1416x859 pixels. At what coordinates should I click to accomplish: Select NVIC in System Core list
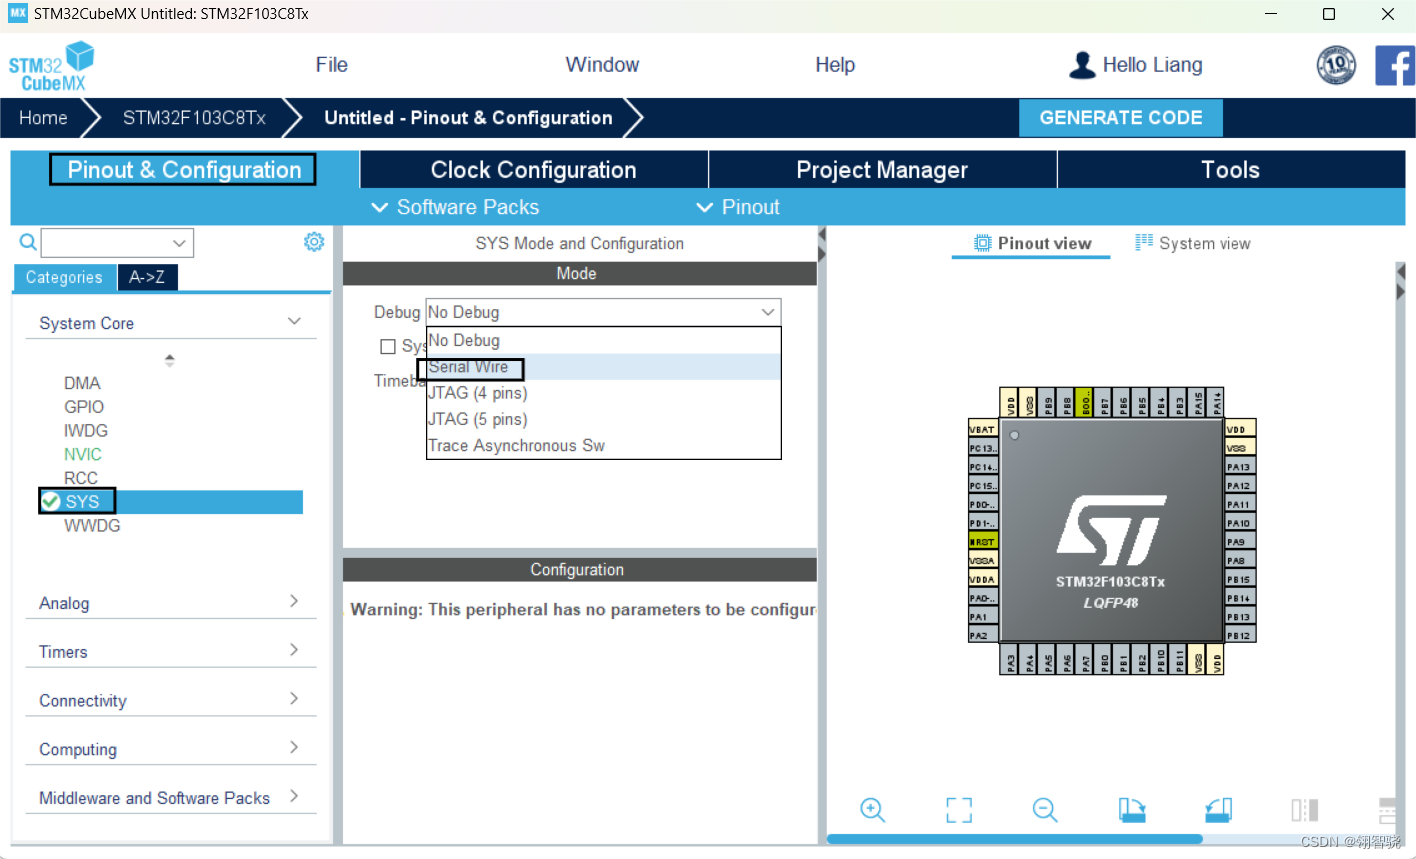click(x=83, y=454)
